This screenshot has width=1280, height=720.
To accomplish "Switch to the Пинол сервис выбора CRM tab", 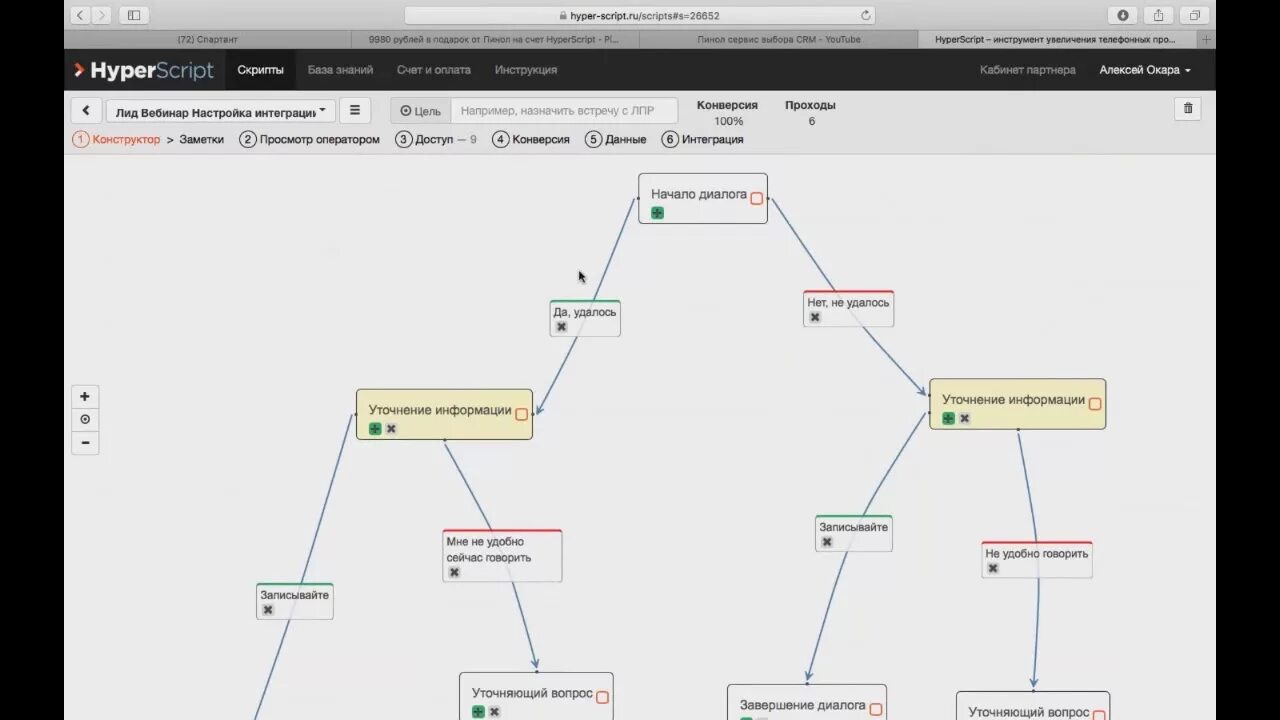I will click(x=778, y=39).
